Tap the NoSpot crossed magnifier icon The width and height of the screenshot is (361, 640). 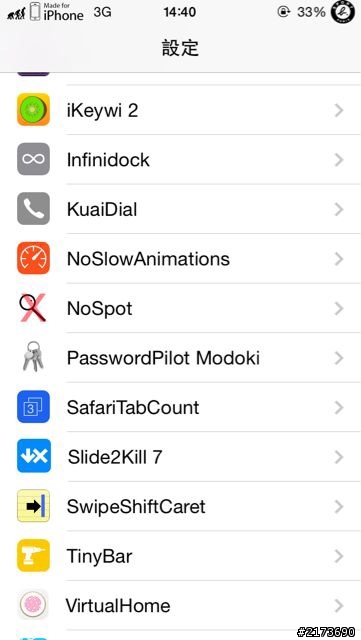[33, 308]
